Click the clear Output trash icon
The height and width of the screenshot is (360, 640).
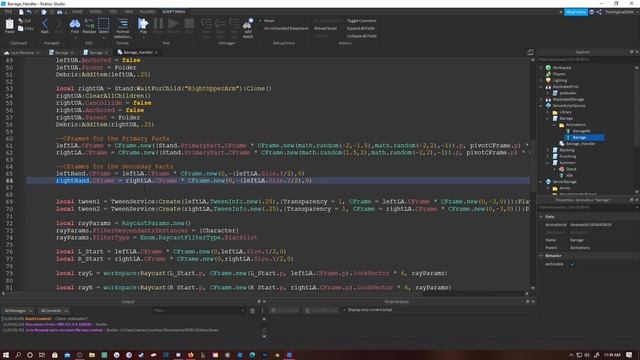(x=252, y=311)
